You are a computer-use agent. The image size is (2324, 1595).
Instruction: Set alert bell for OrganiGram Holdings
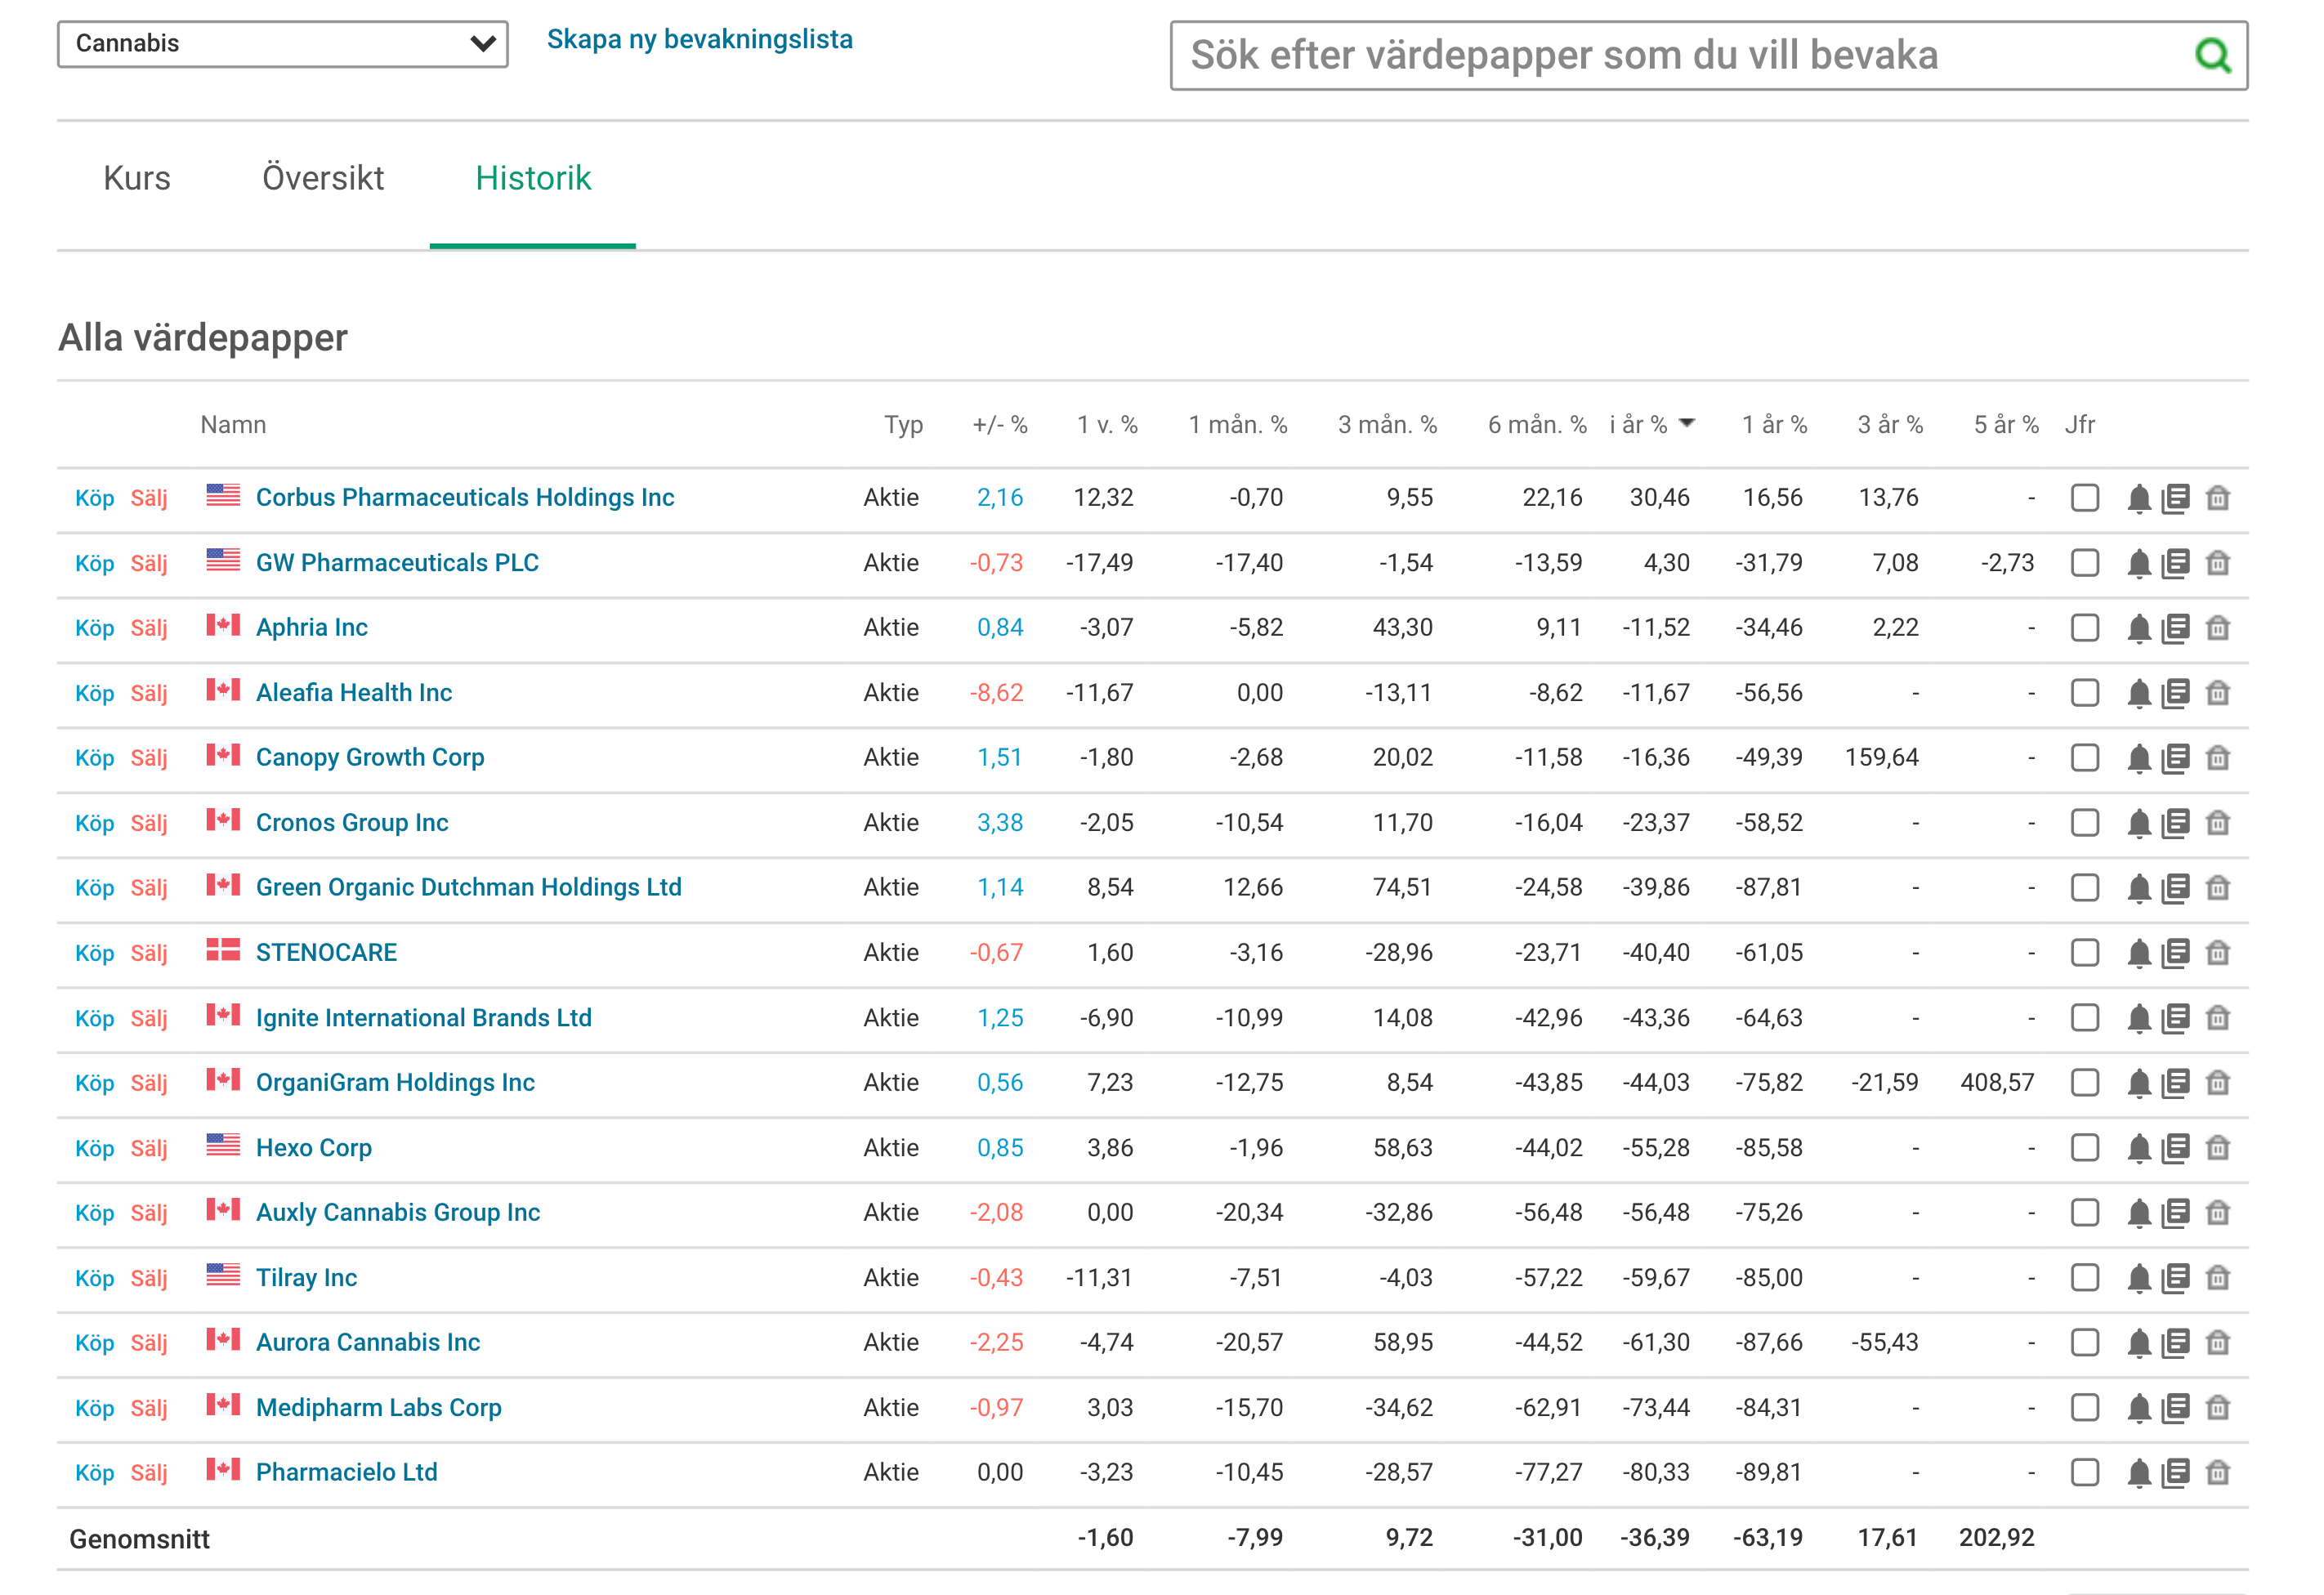(2139, 1083)
